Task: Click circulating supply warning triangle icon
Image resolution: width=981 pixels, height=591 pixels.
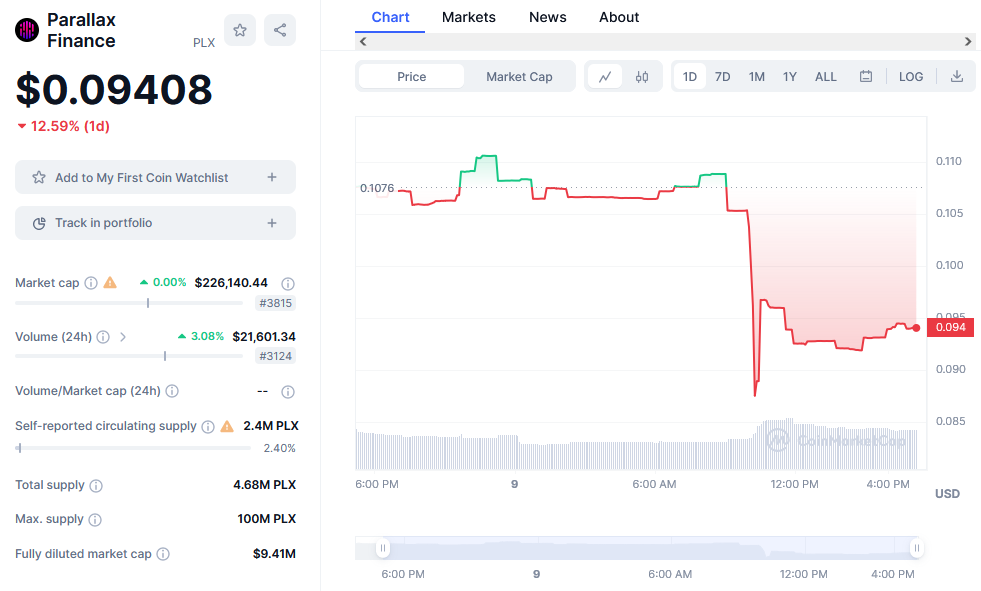Action: [x=227, y=427]
